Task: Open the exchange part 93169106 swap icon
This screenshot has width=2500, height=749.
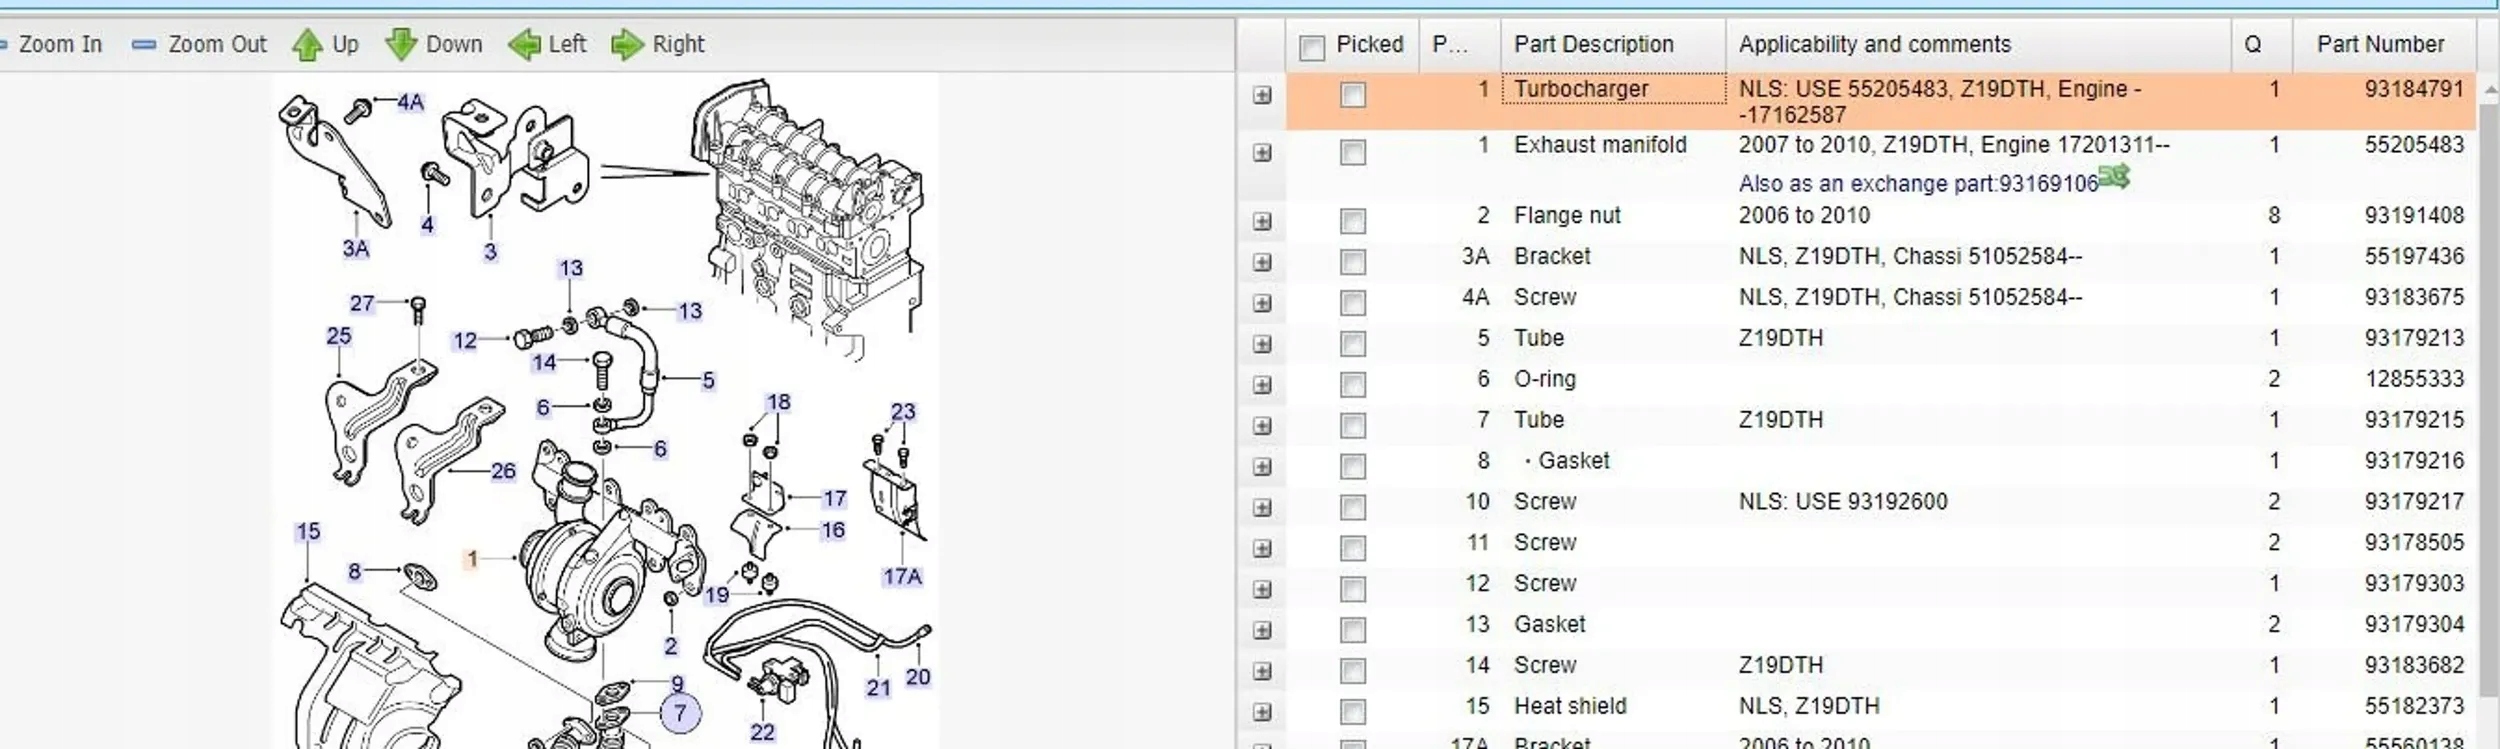Action: (2114, 177)
